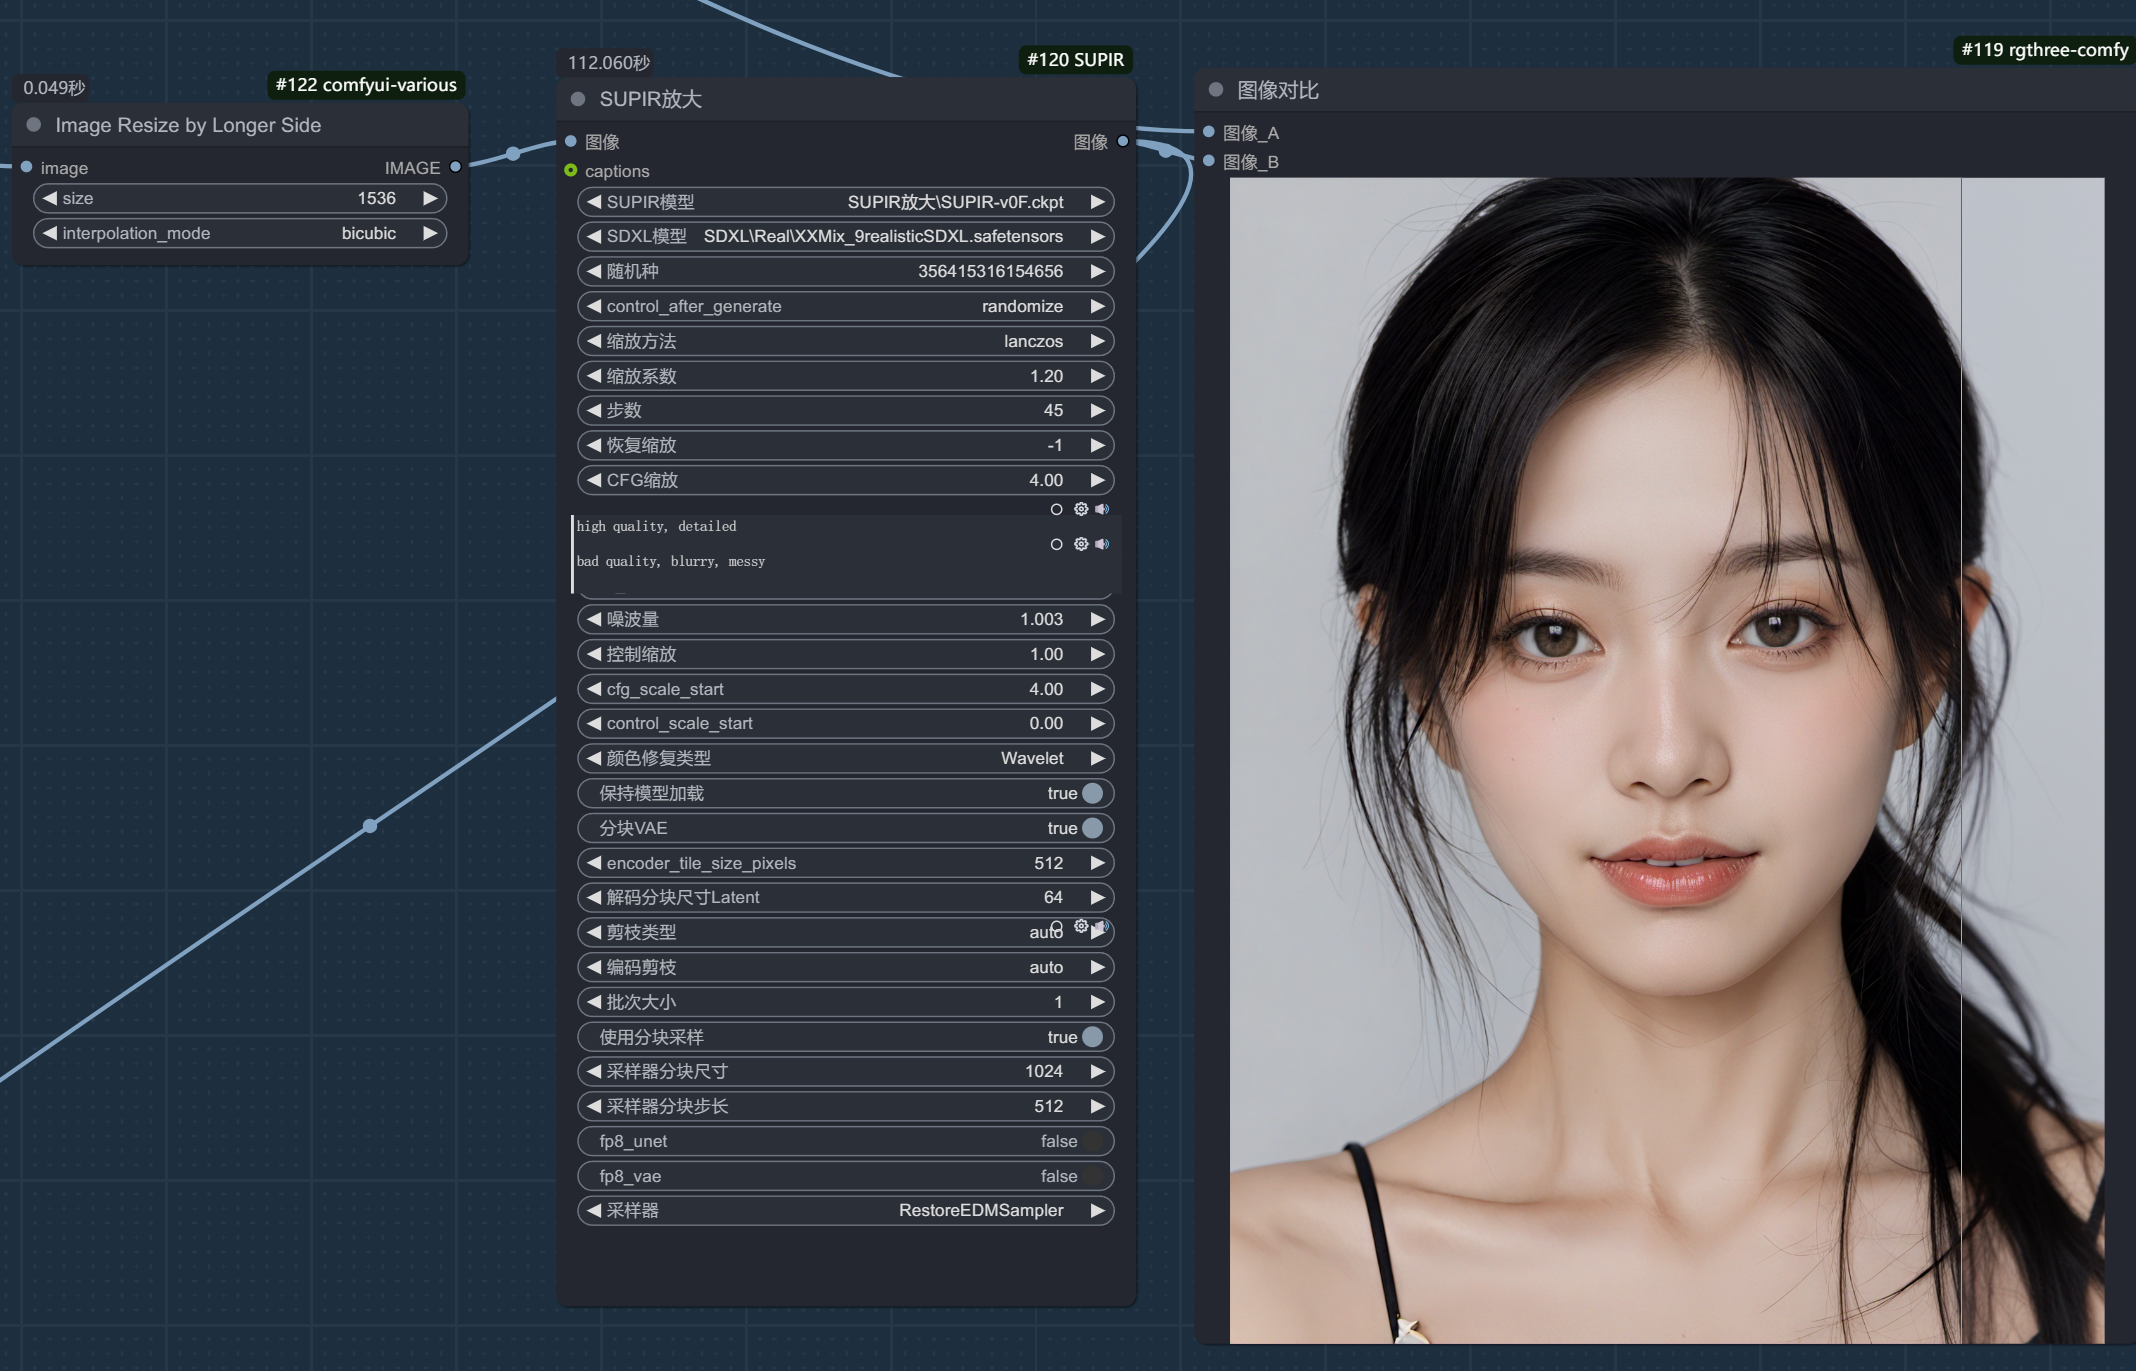
Task: Click the midpoint dot on the long diagonal link
Action: coord(370,825)
